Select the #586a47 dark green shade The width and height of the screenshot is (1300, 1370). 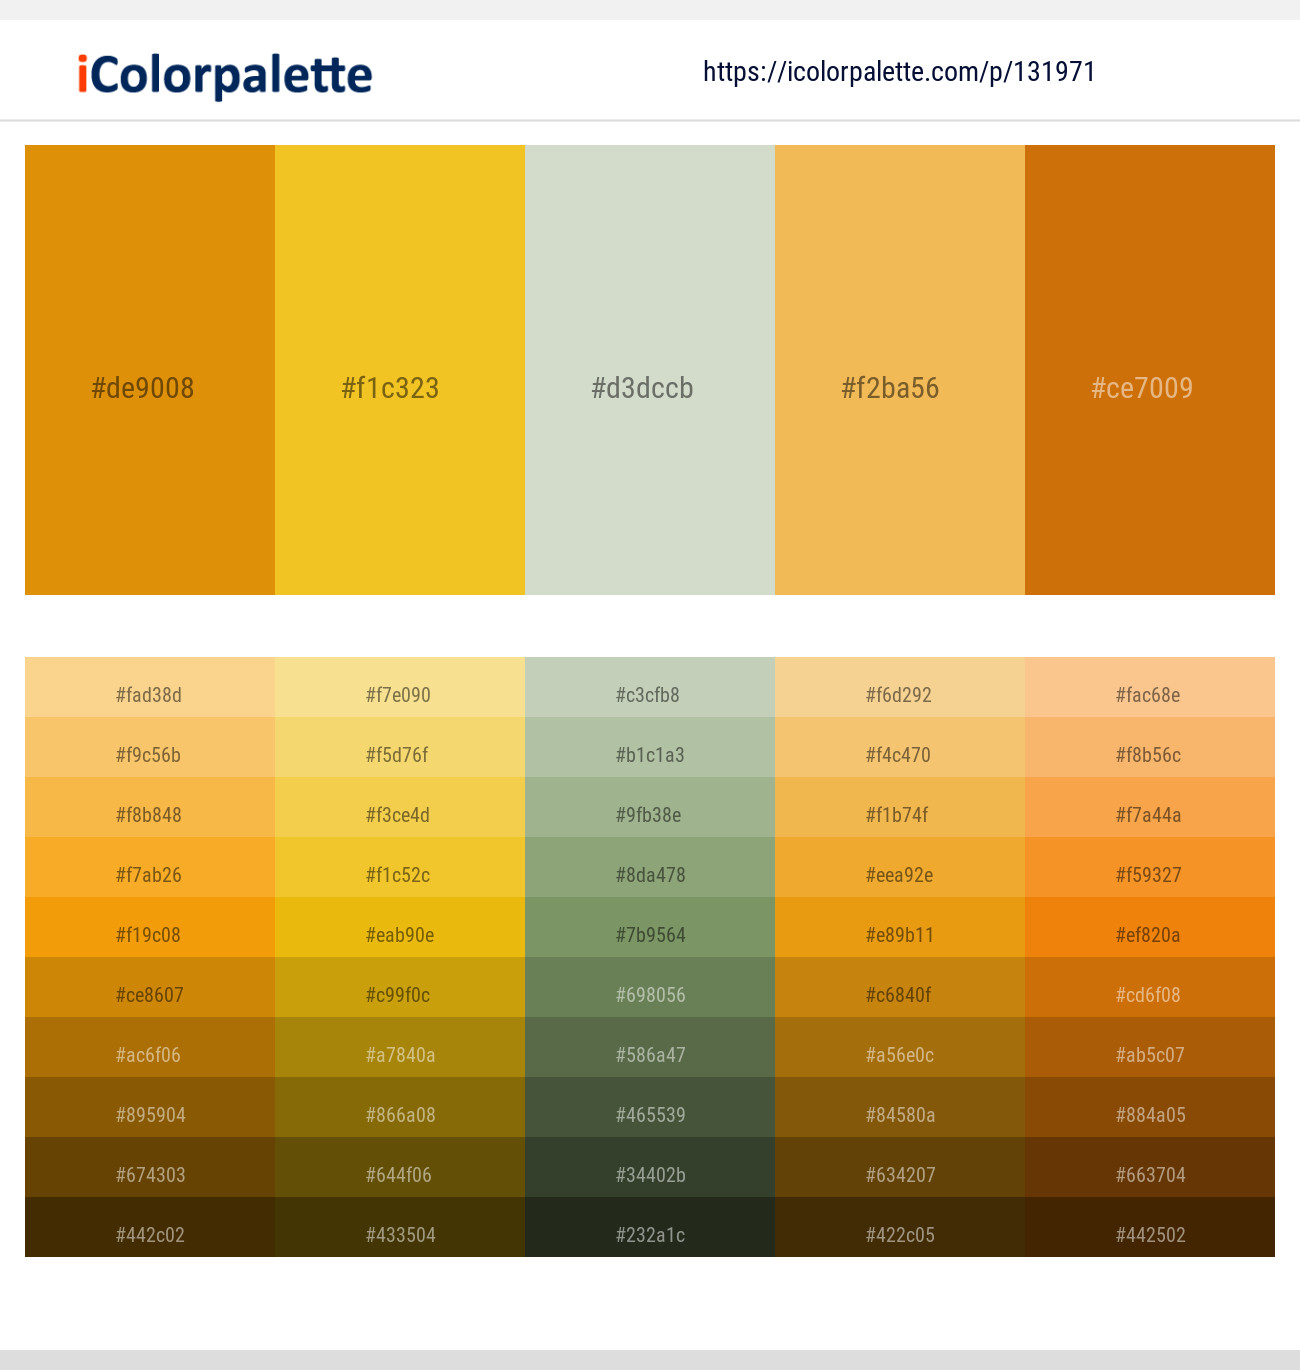click(x=650, y=1047)
